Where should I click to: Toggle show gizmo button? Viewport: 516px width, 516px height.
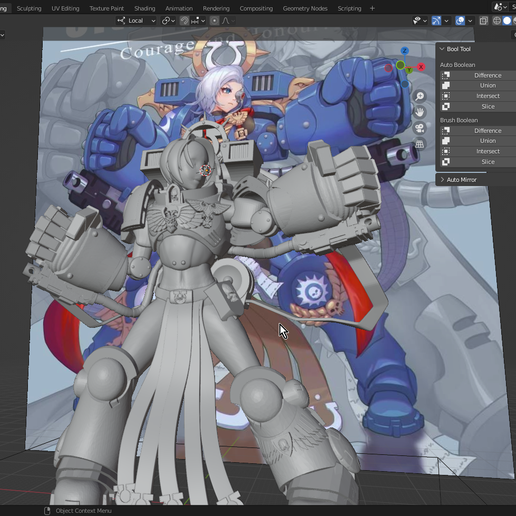coord(436,21)
